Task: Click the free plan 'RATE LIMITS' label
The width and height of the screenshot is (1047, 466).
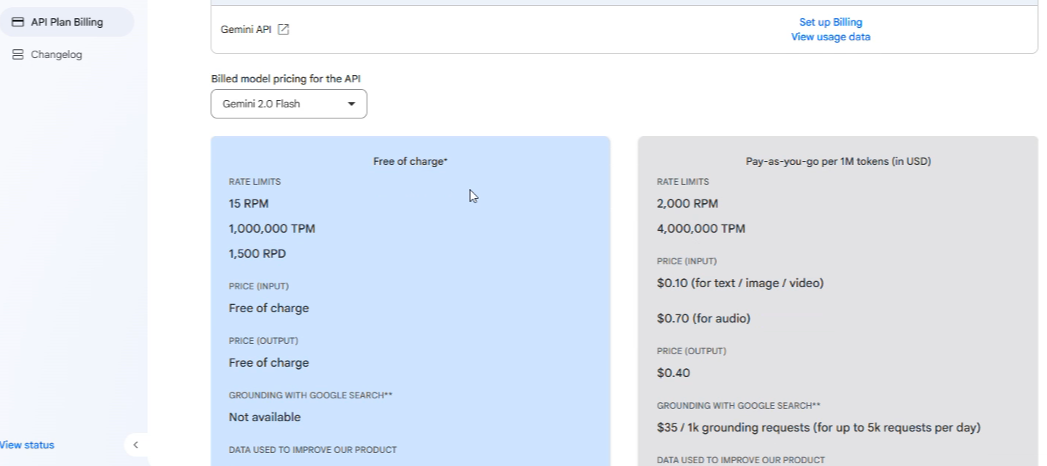Action: point(254,182)
